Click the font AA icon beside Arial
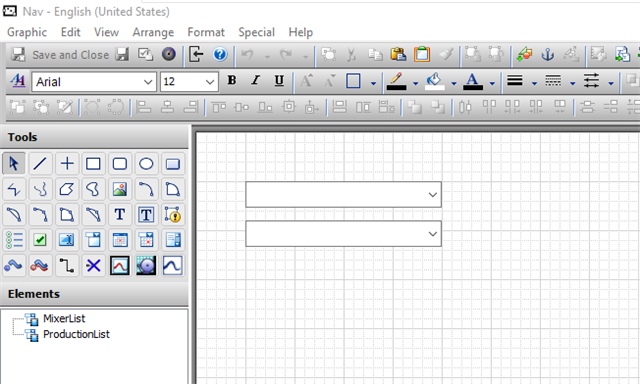Image resolution: width=640 pixels, height=384 pixels. tap(18, 81)
